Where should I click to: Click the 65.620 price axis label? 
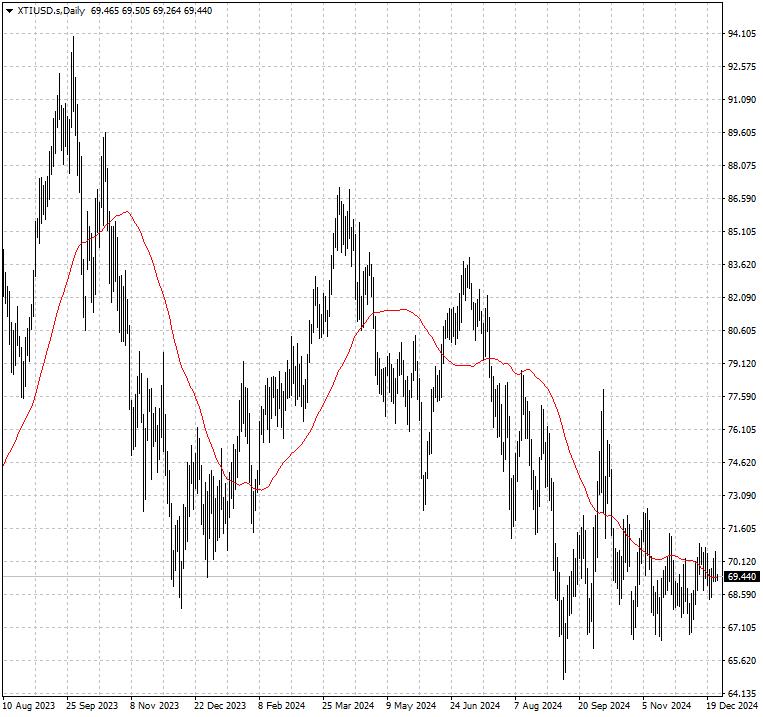coord(742,661)
